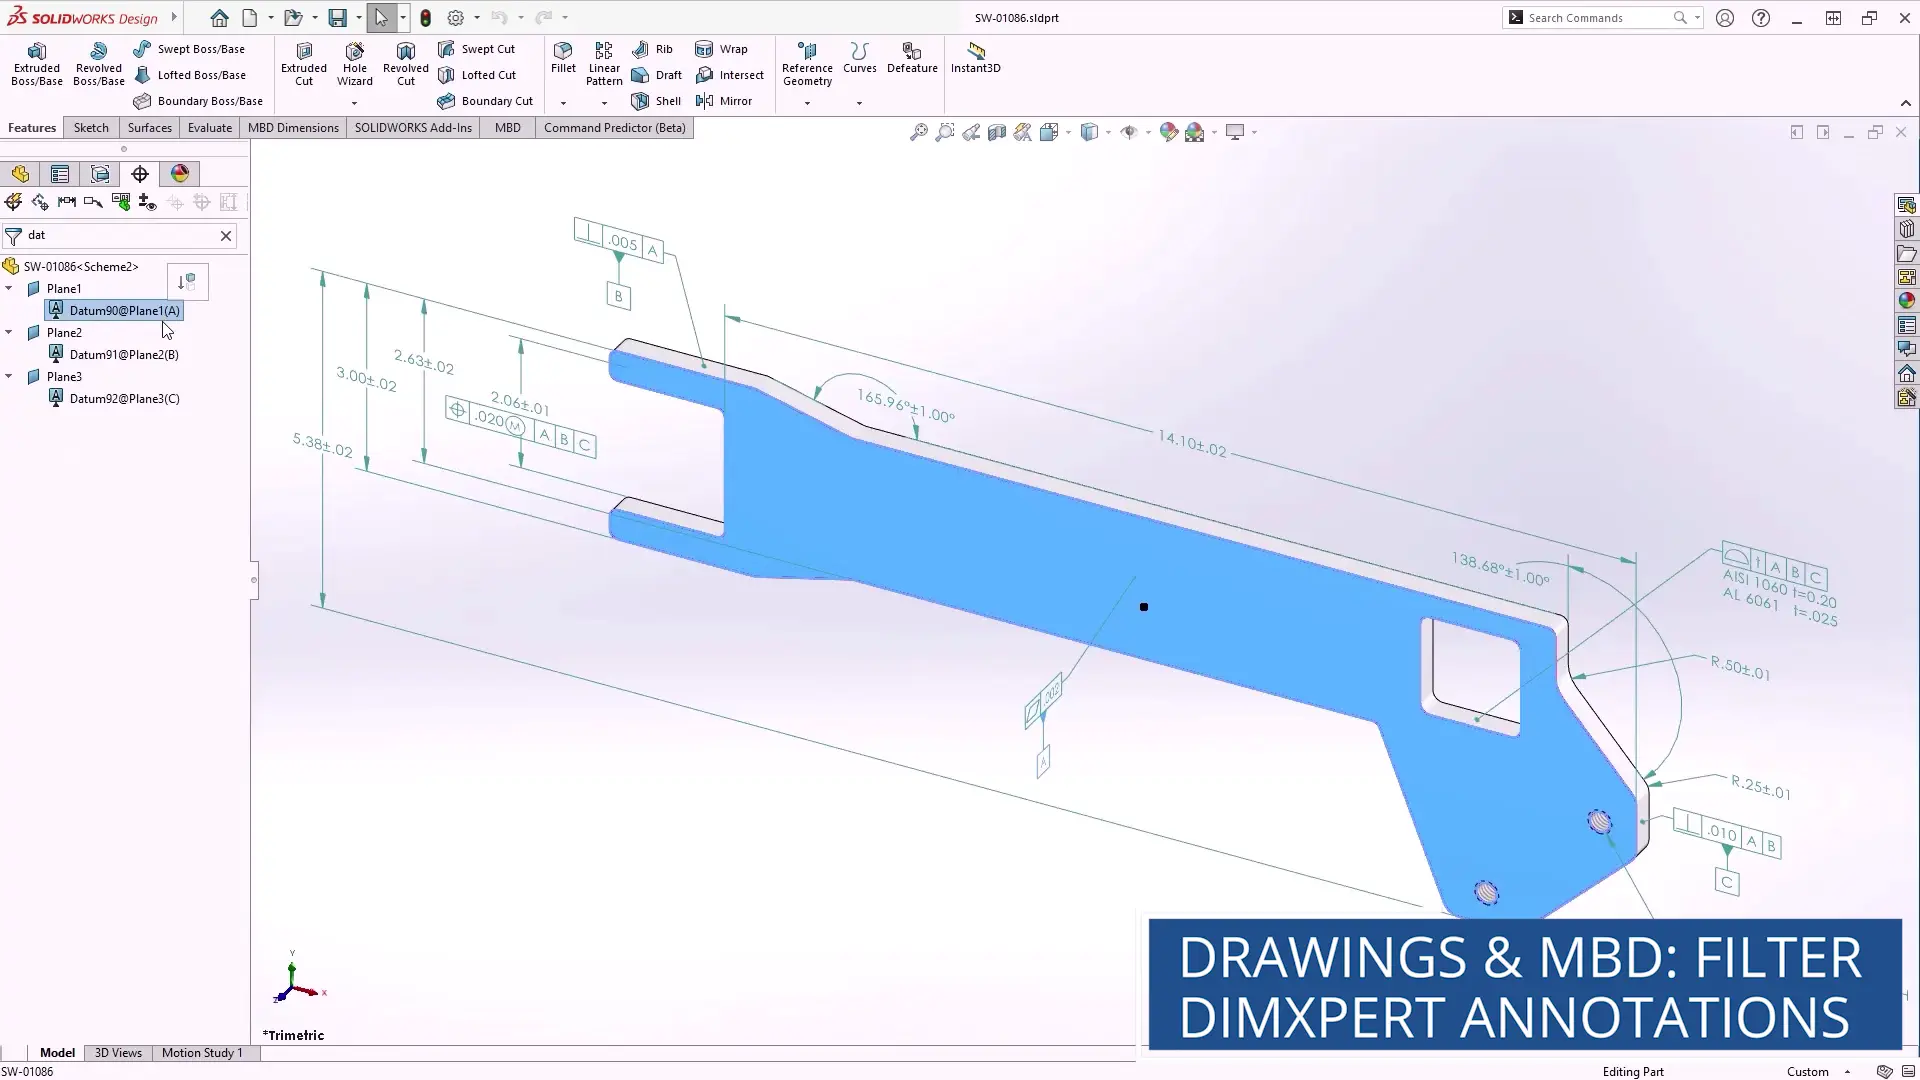Open the Hole Wizard tool
1920x1080 pixels.
(x=354, y=63)
